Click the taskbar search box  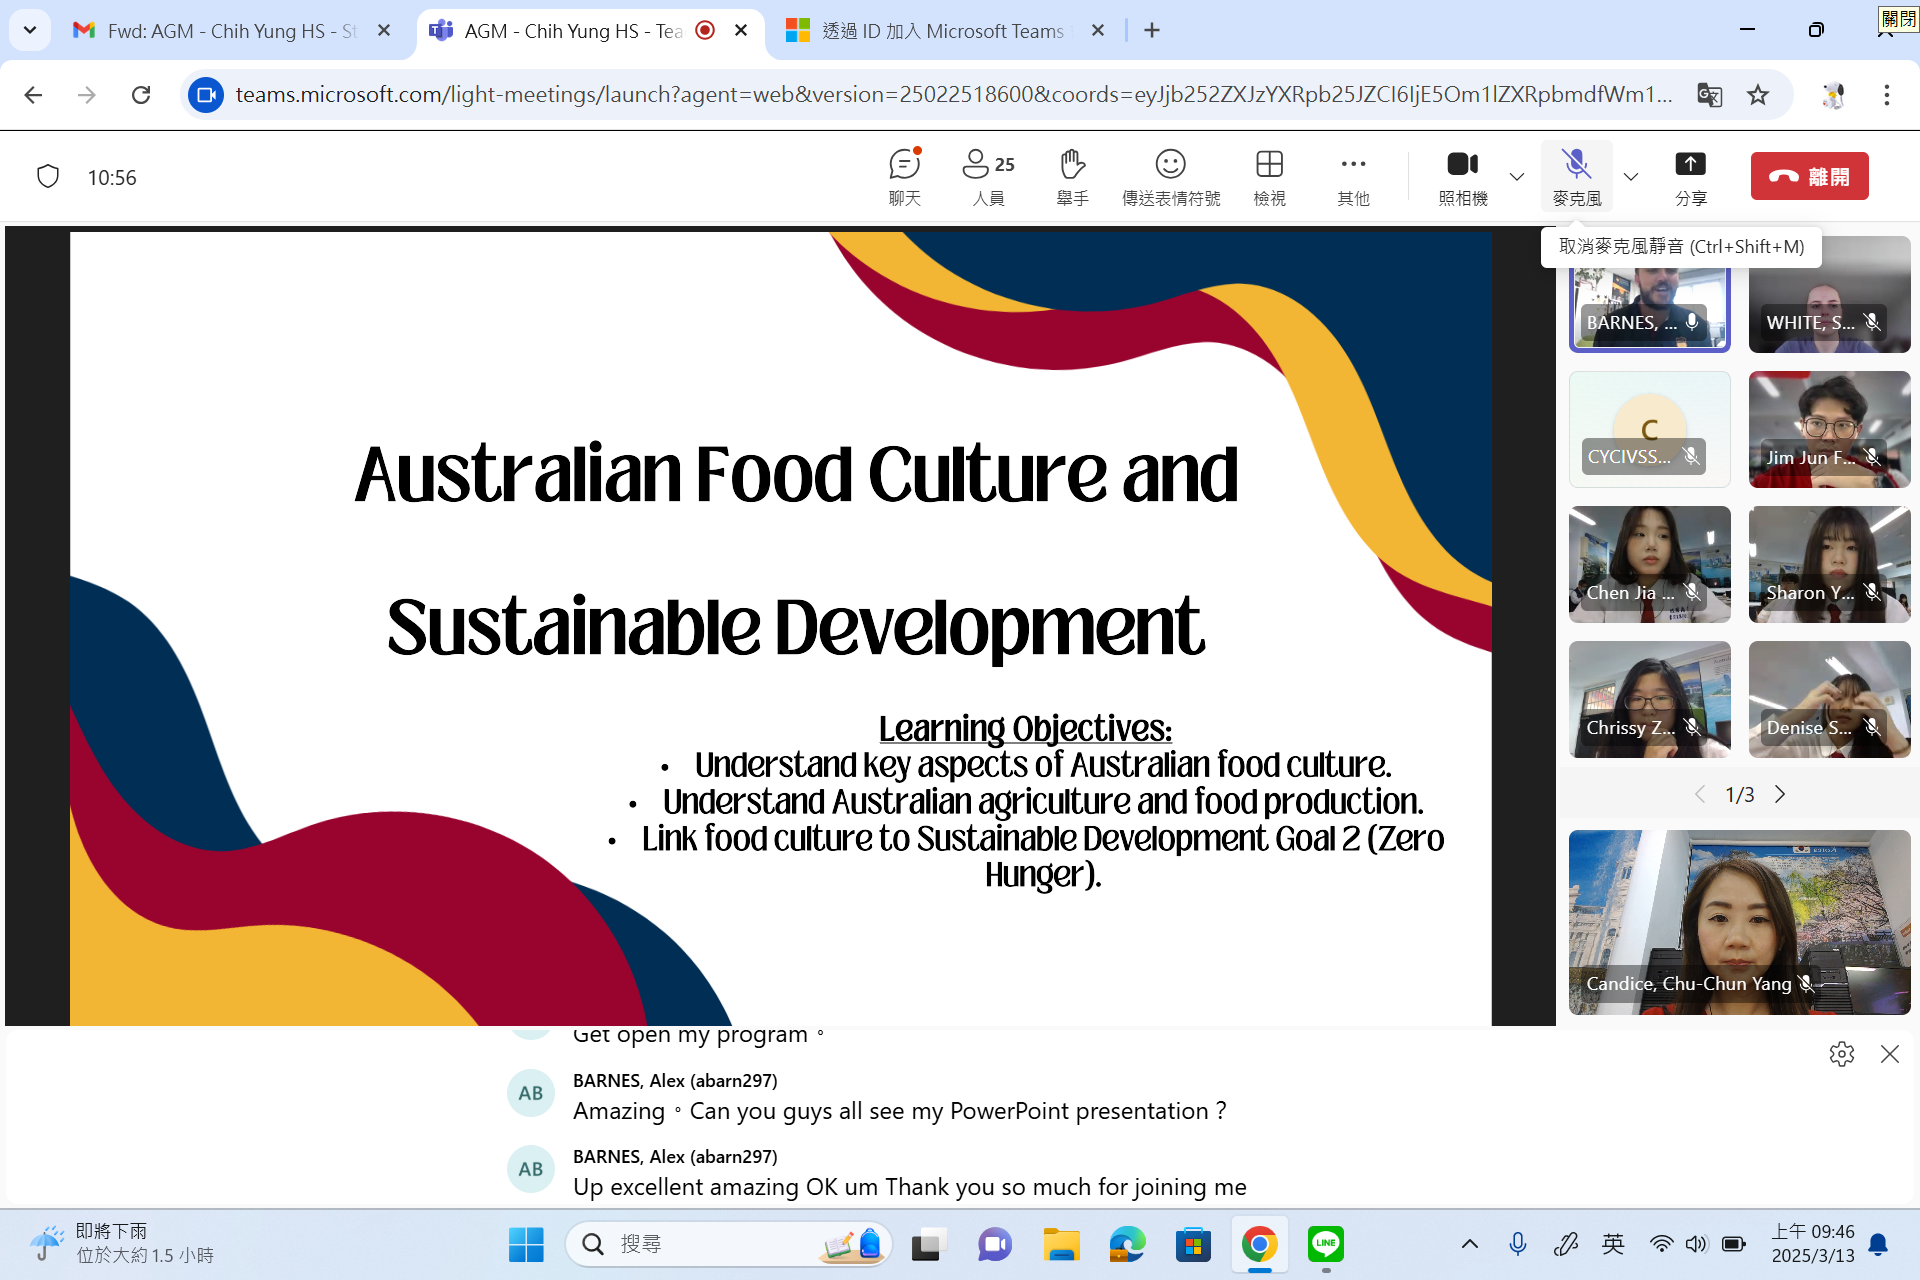[x=729, y=1244]
